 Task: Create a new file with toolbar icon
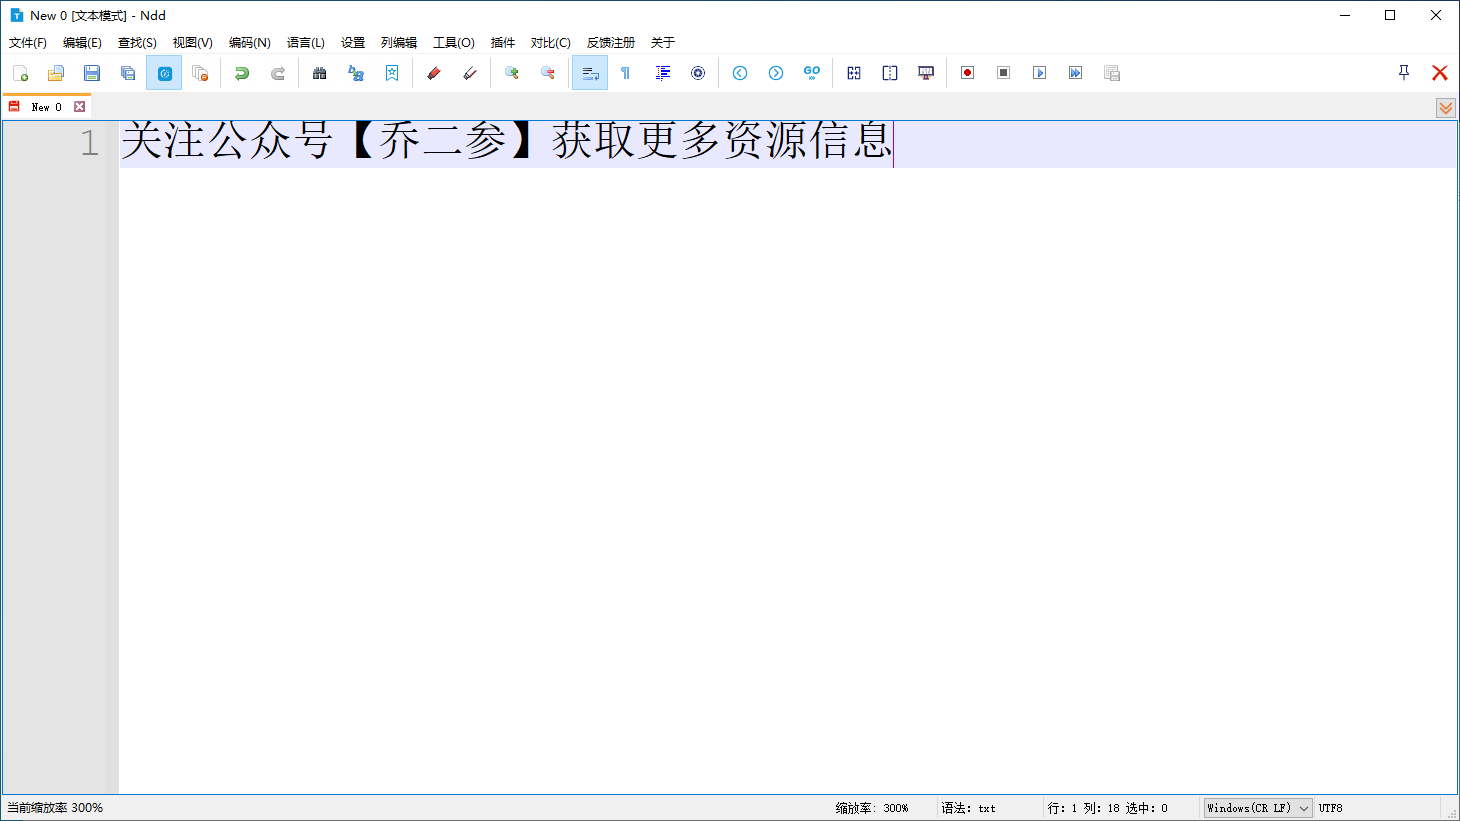point(20,73)
